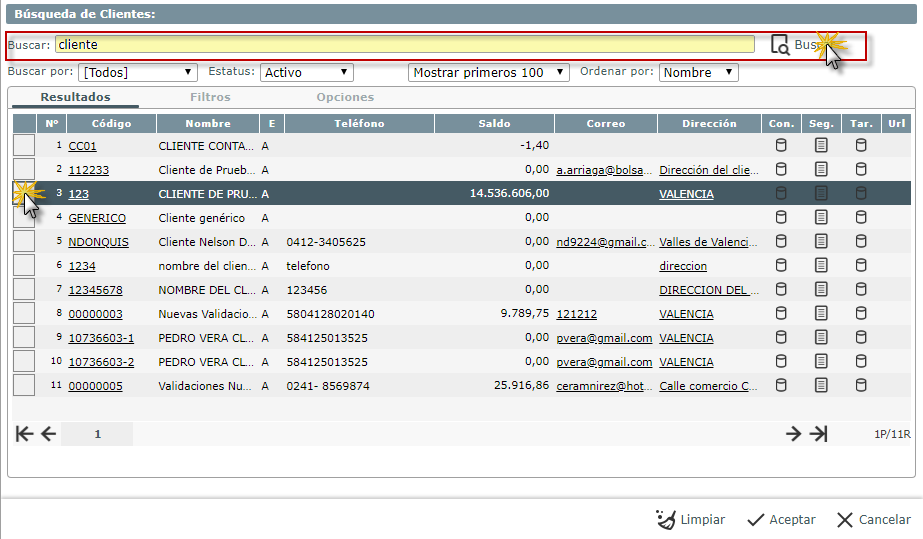Tick checkbox for GENERICO row
Viewport: 923px width, 539px height.
24,218
